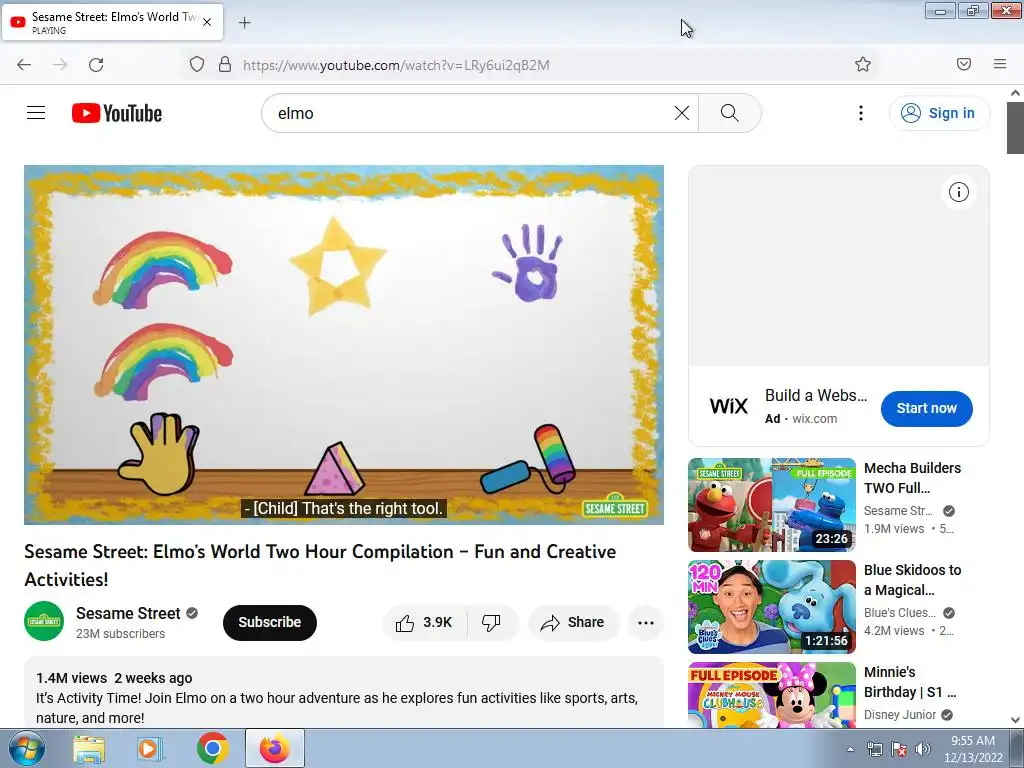Show hidden system tray icons

[850, 749]
